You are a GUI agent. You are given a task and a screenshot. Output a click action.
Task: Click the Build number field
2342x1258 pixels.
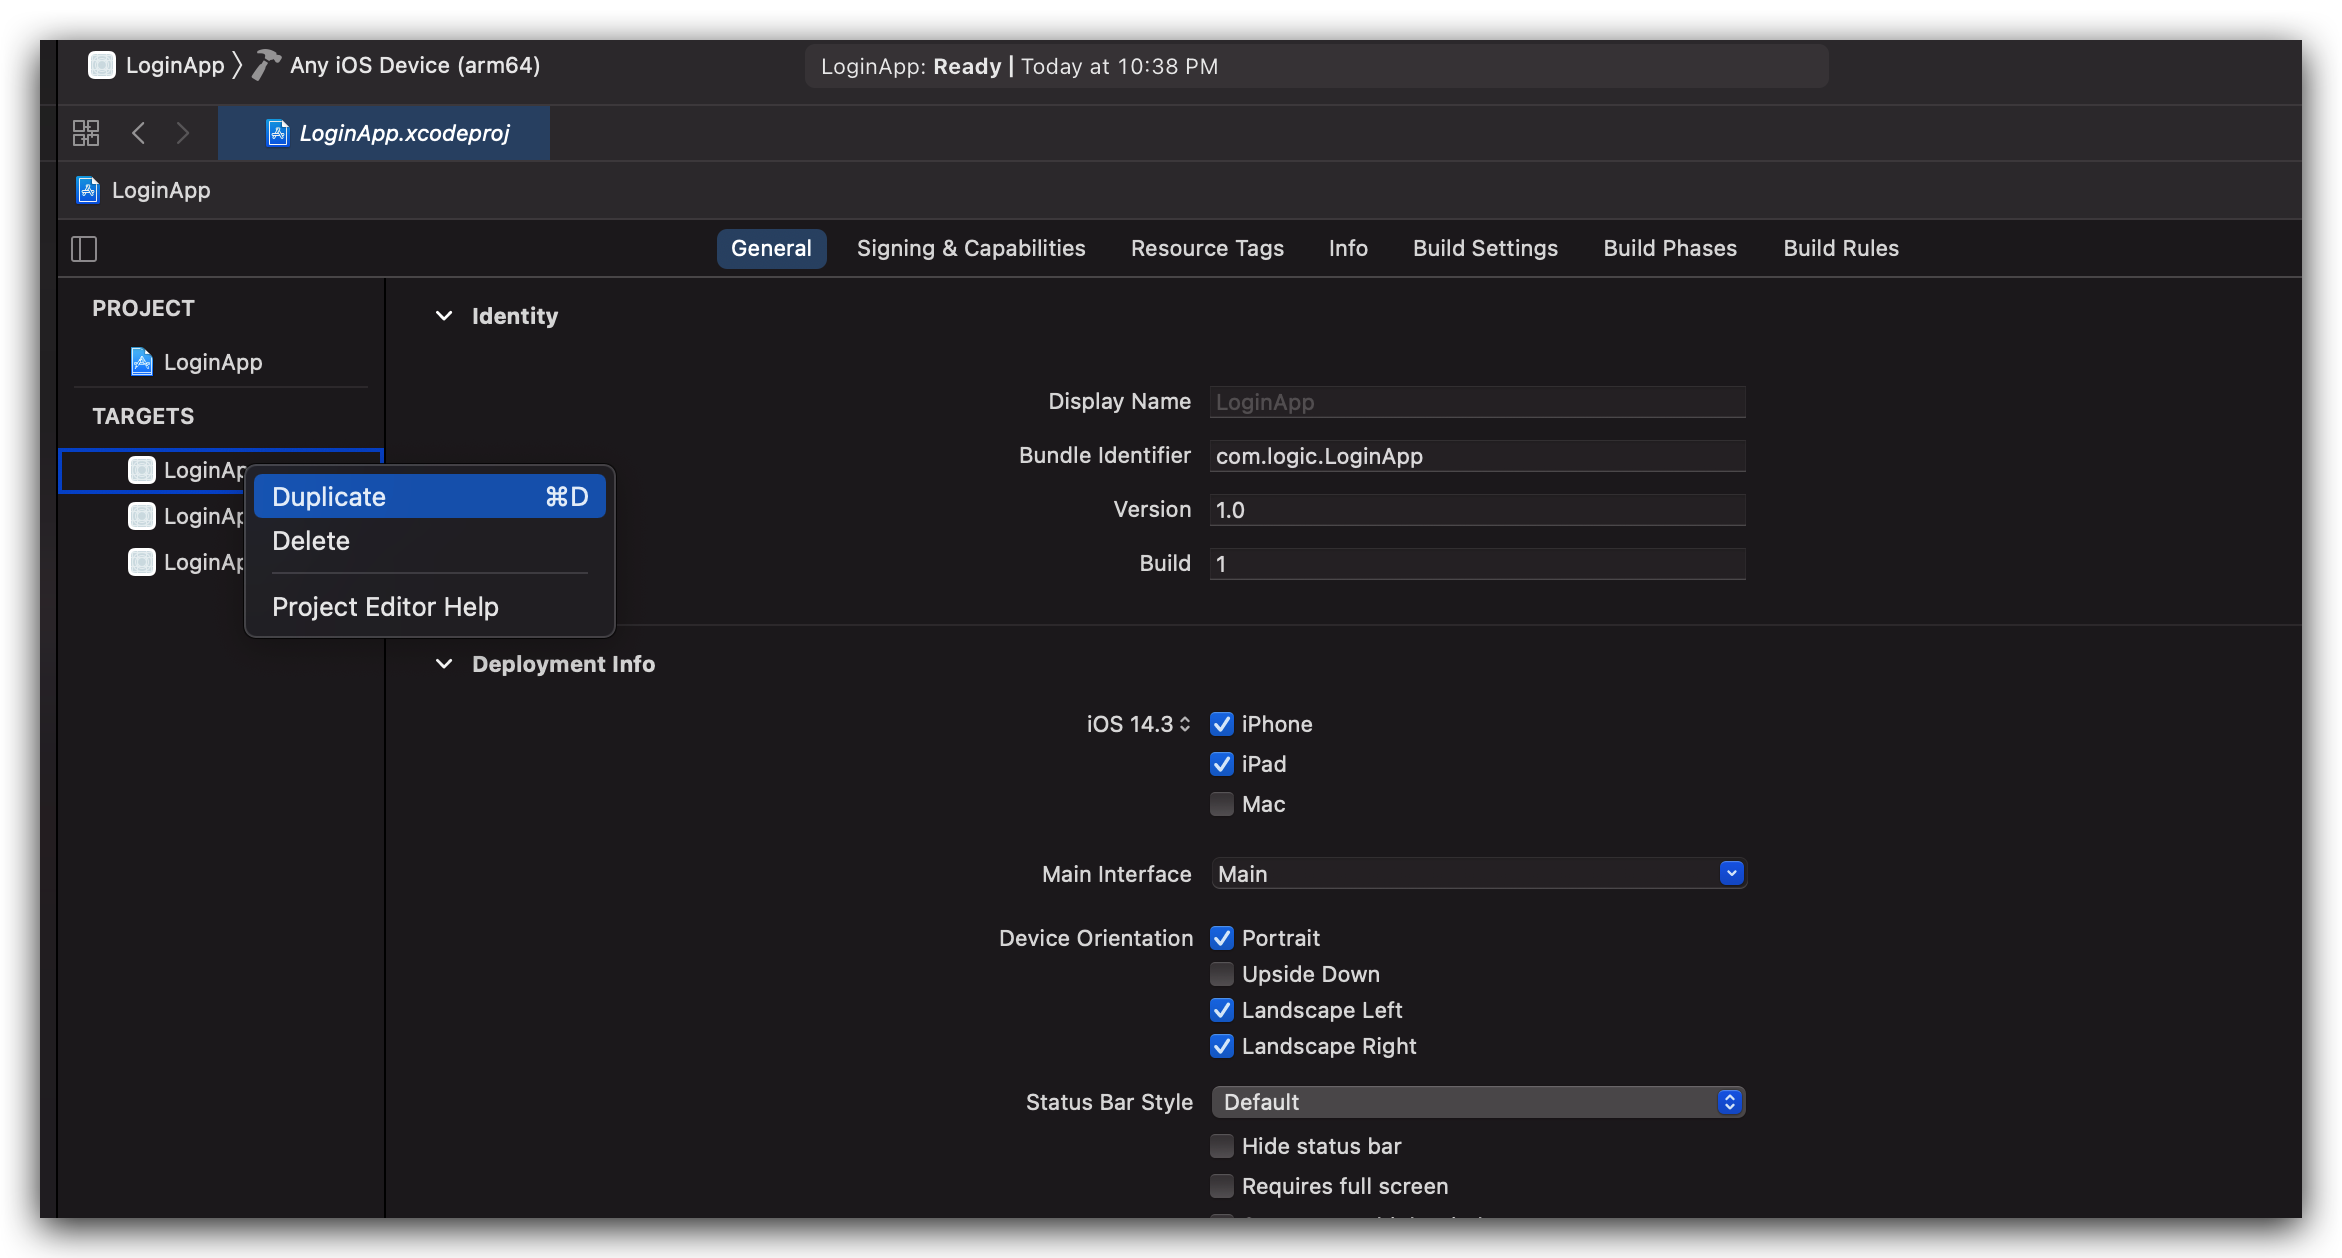click(x=1478, y=564)
